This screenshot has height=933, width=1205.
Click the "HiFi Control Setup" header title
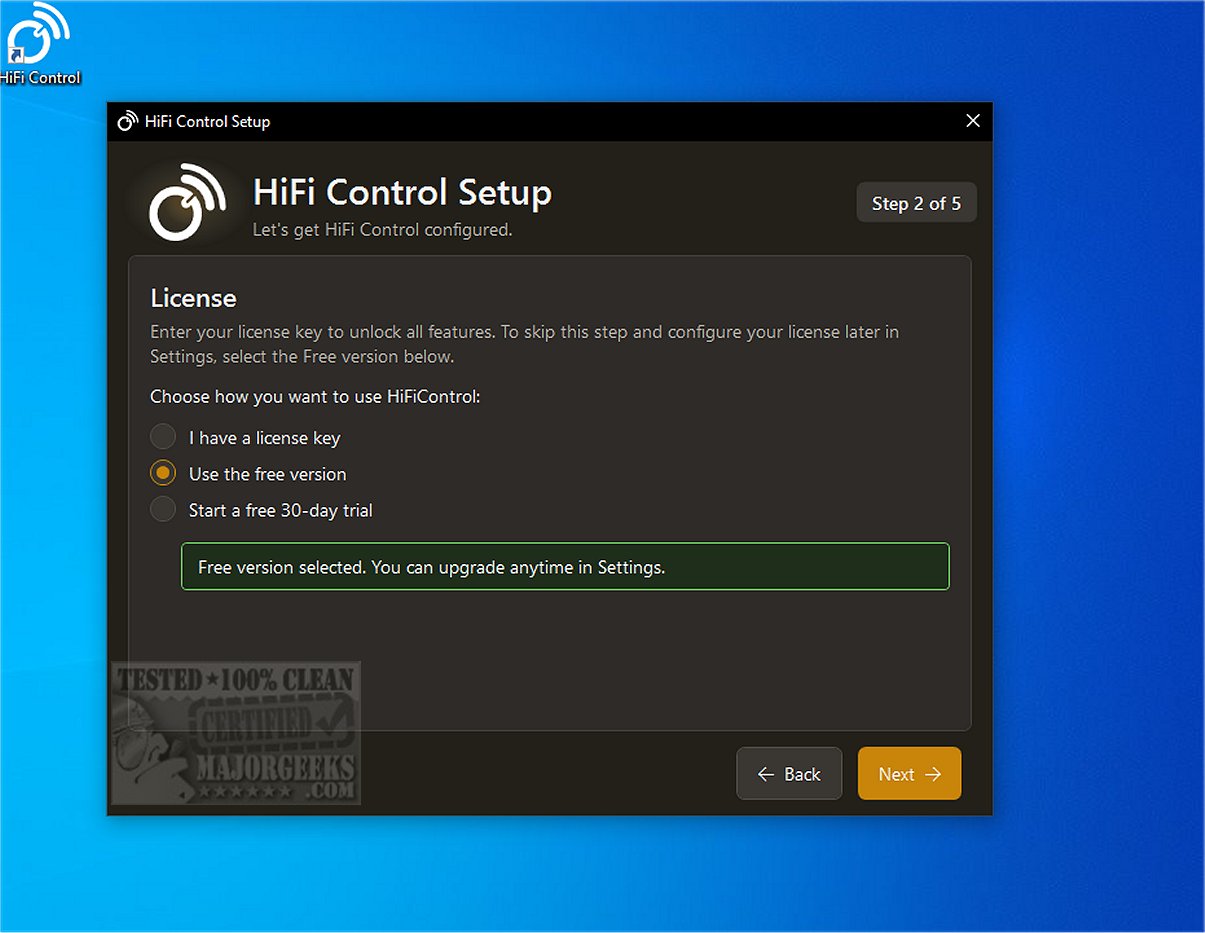[402, 192]
